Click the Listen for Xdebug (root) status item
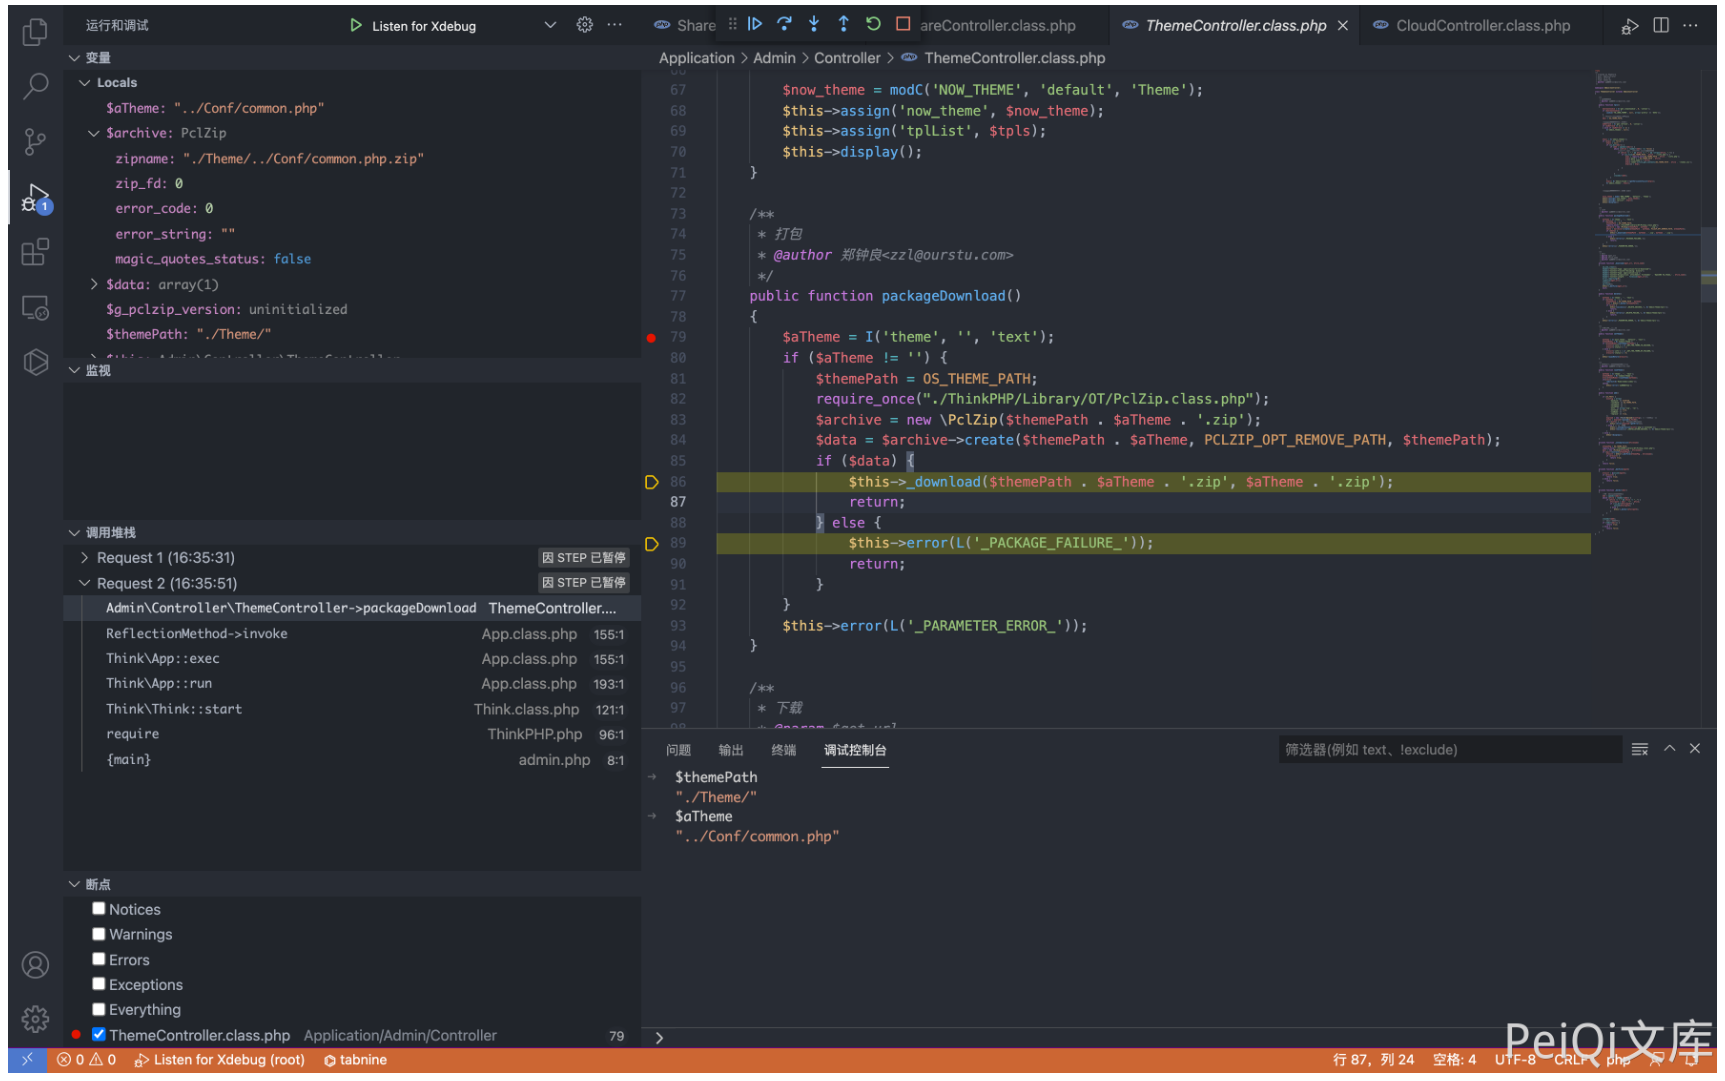 [x=220, y=1060]
